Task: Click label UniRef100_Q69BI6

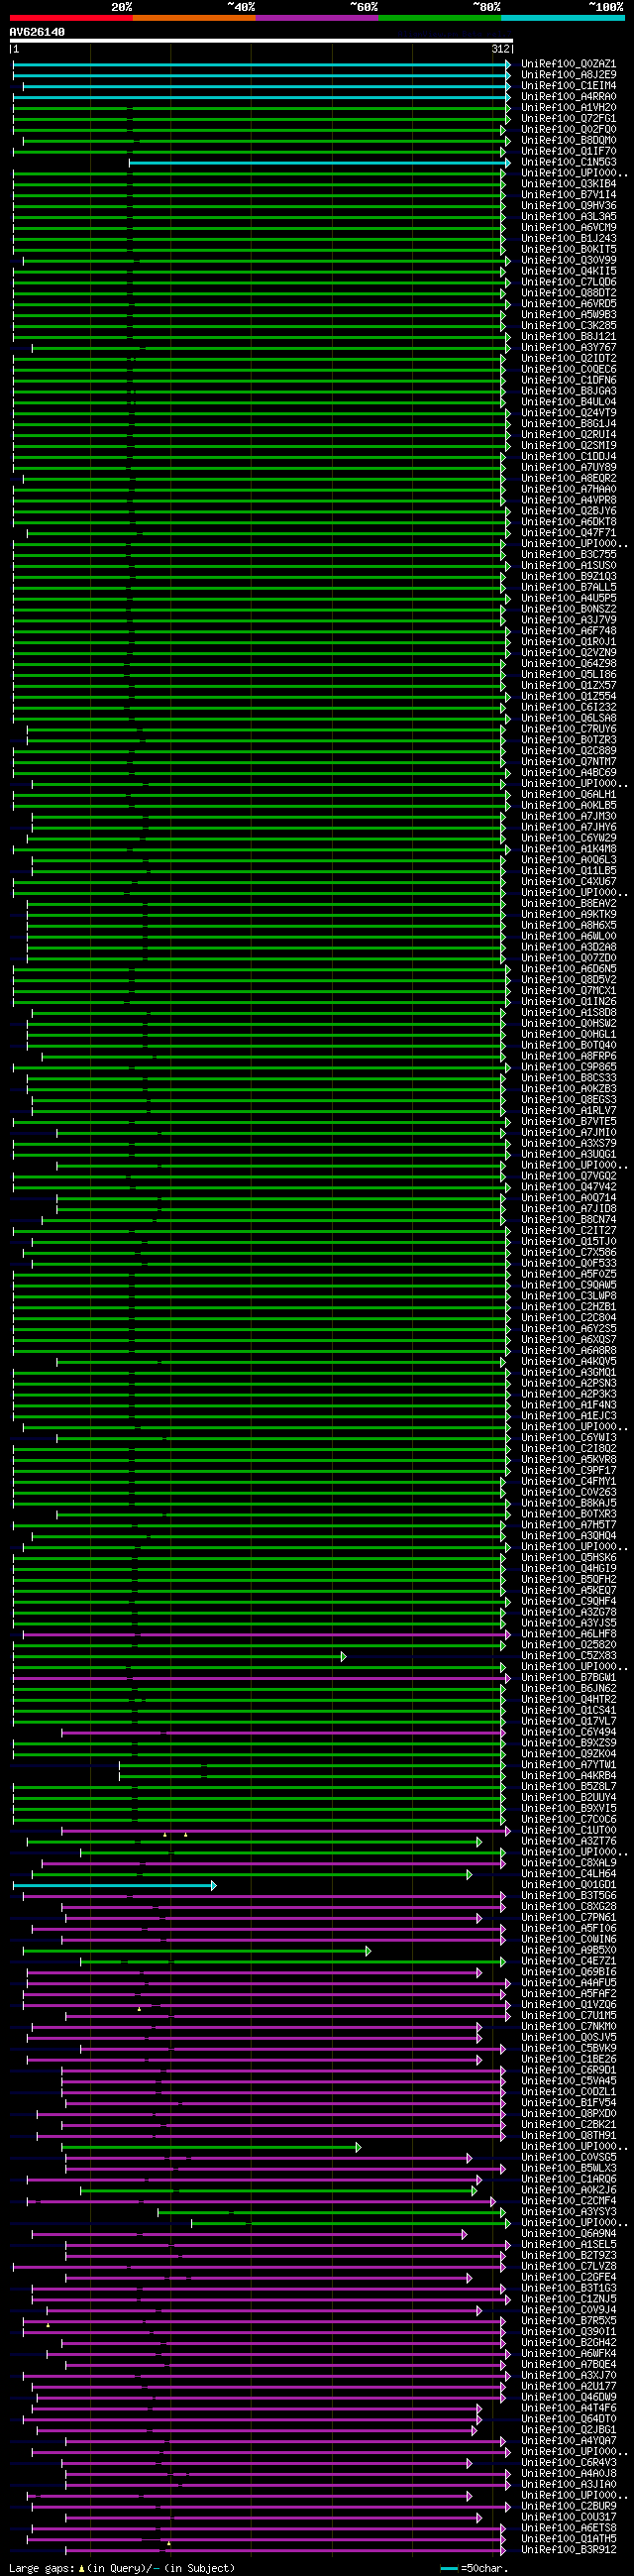Action: click(x=568, y=1972)
